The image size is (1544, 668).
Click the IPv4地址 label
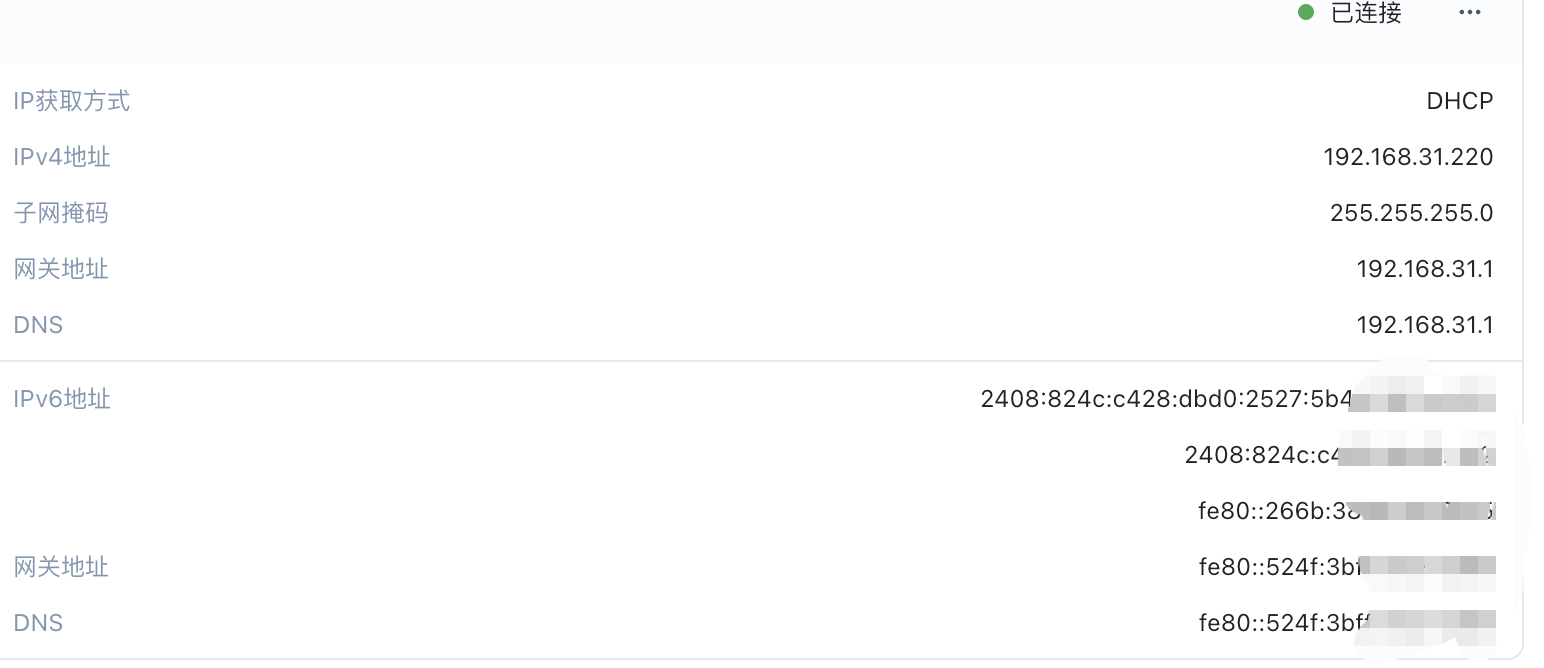tap(62, 157)
